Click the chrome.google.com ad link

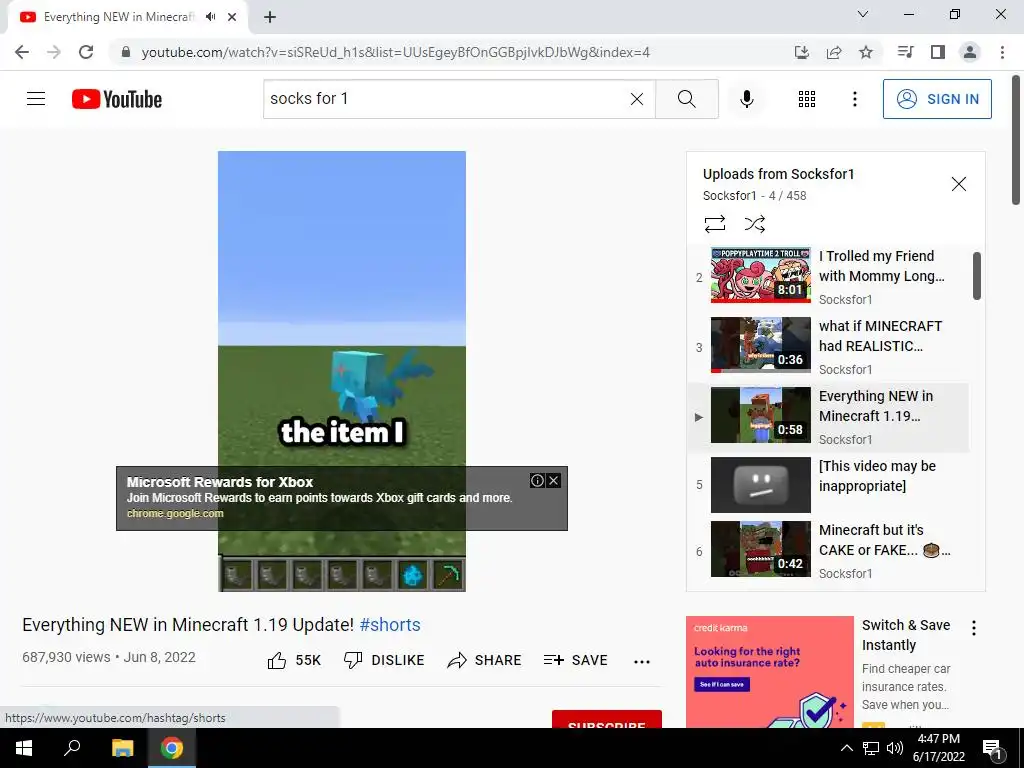click(175, 513)
